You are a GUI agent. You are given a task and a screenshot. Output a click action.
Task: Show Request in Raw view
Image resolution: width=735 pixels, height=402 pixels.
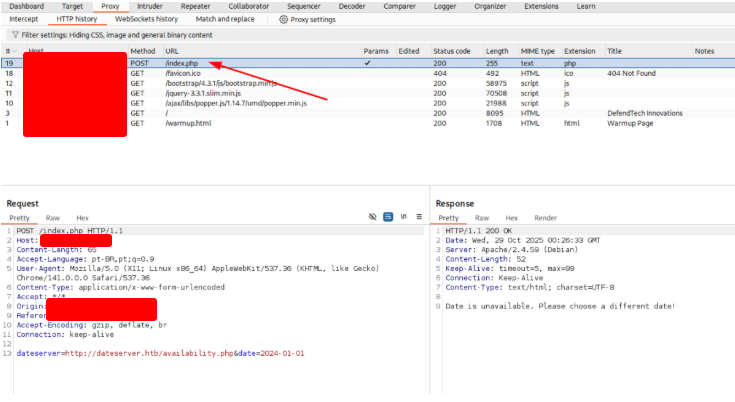52,217
